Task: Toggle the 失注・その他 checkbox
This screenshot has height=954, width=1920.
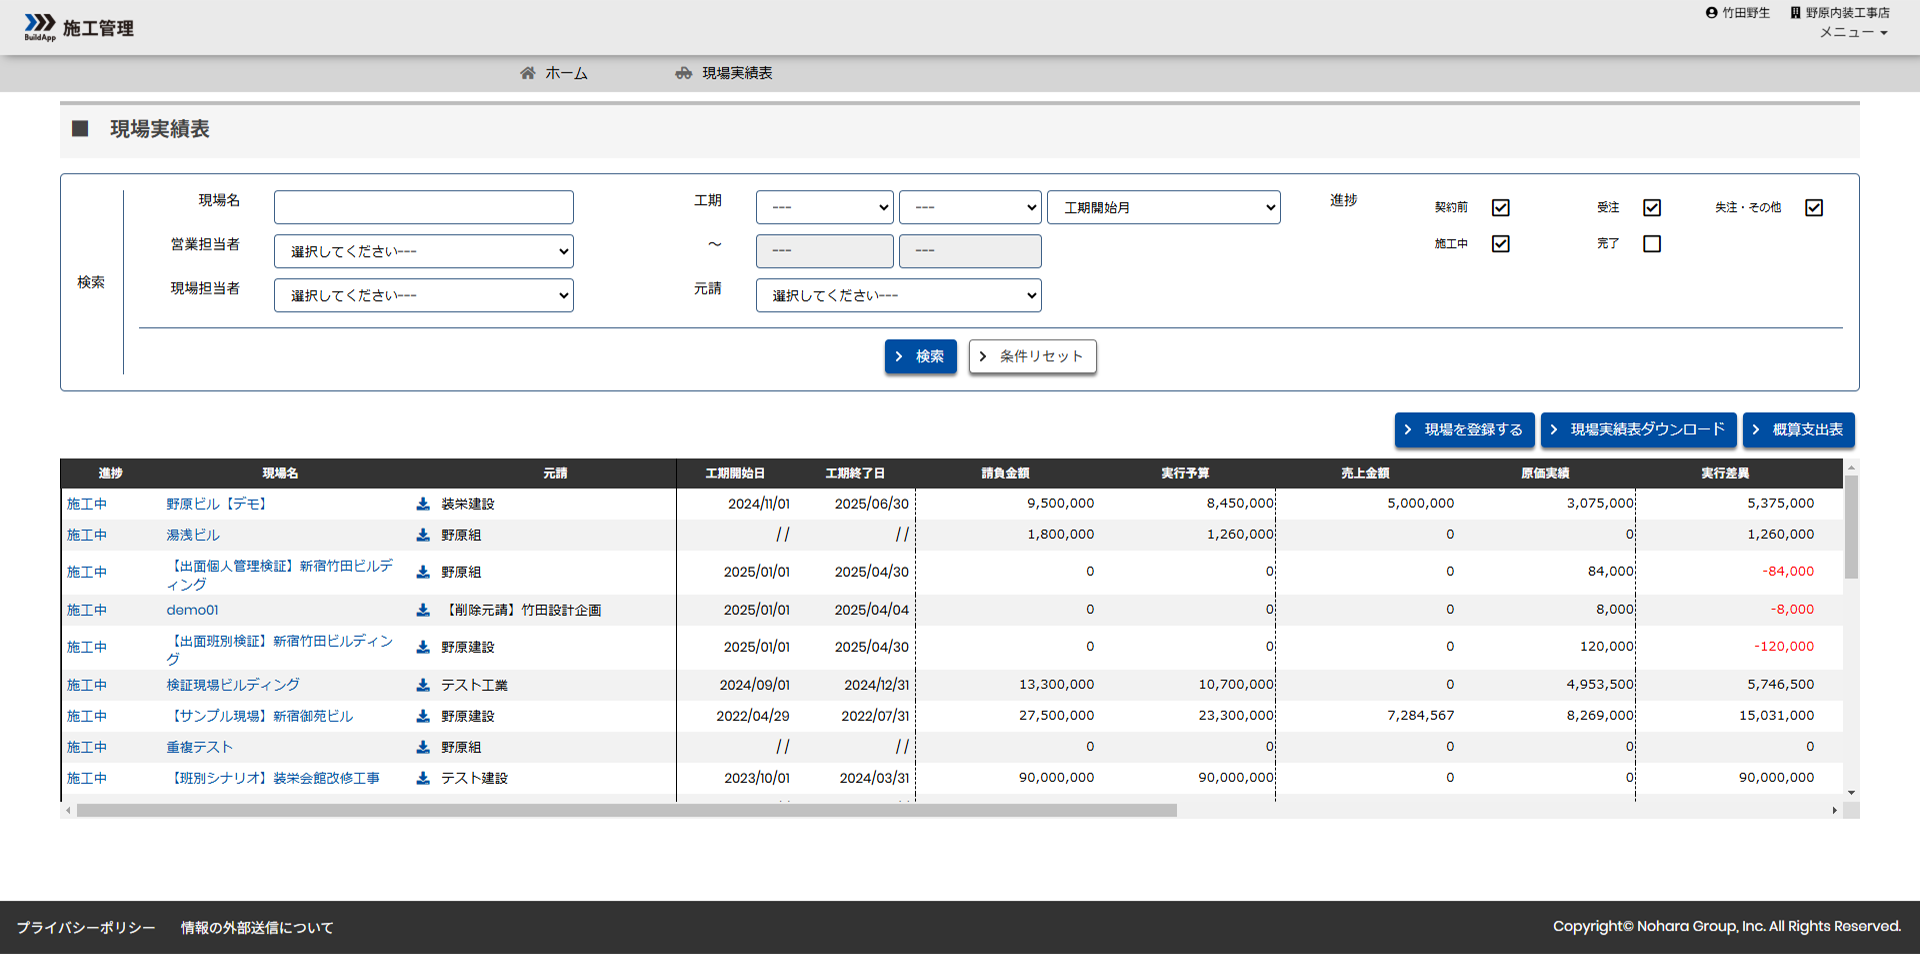Action: (x=1814, y=208)
